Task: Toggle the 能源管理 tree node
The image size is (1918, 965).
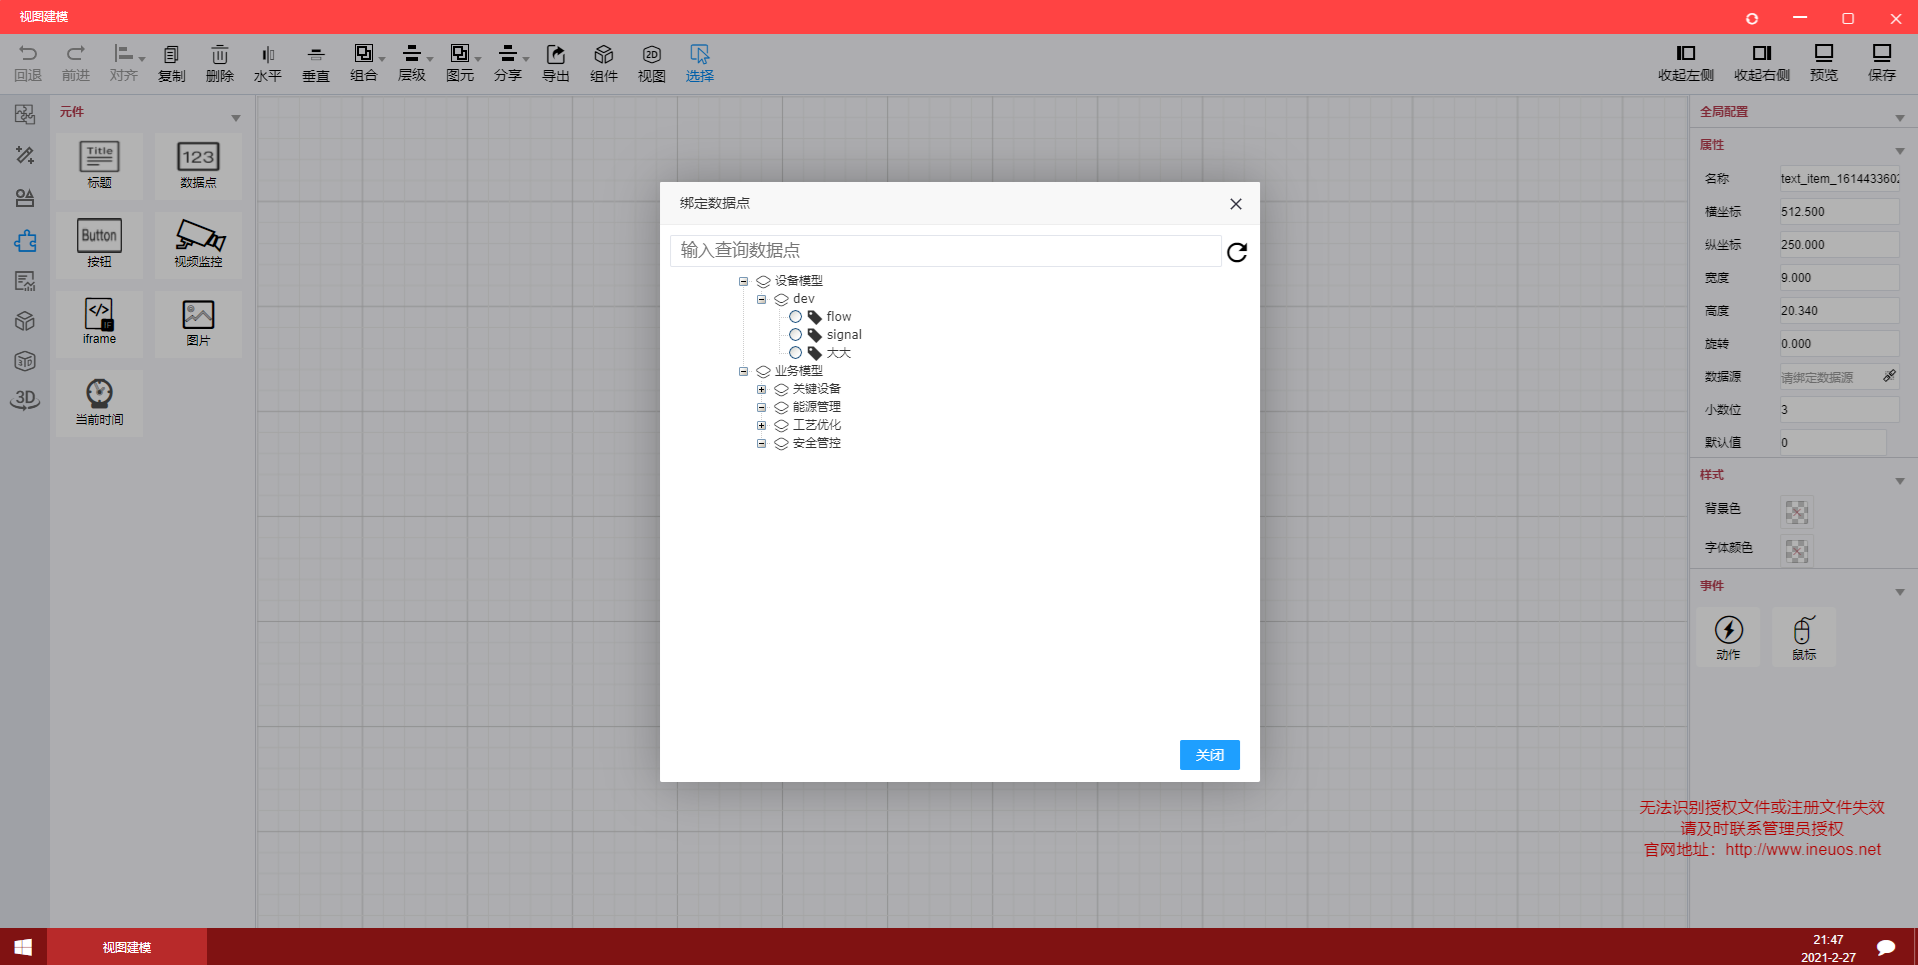Action: (x=761, y=407)
